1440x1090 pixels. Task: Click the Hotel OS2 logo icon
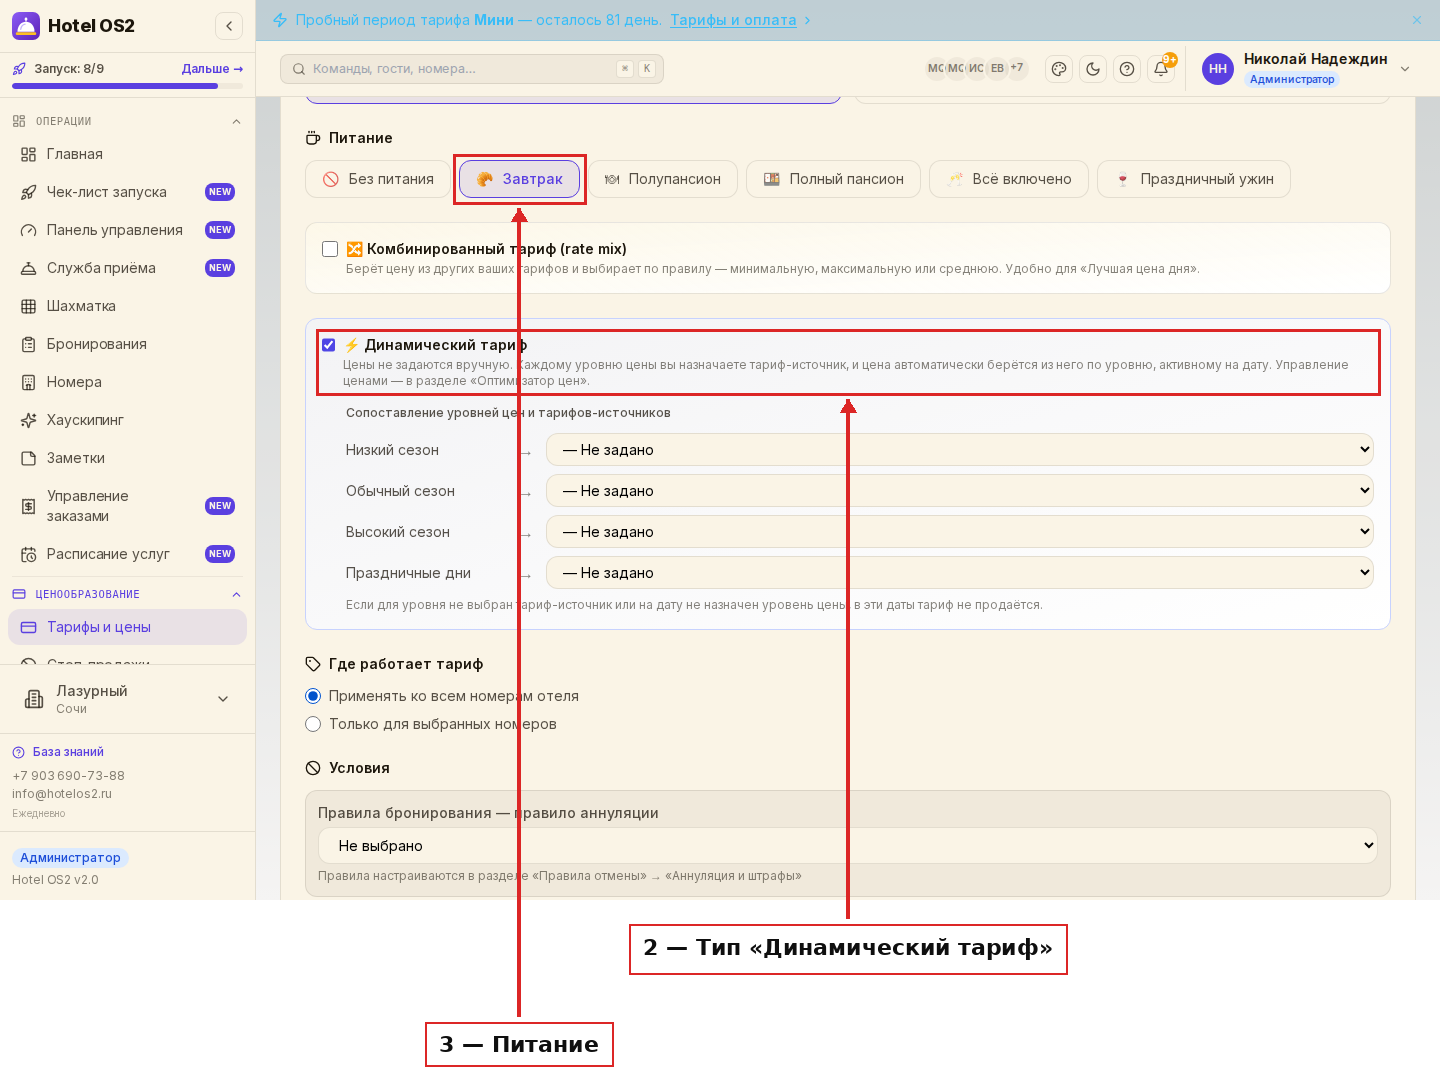26,26
